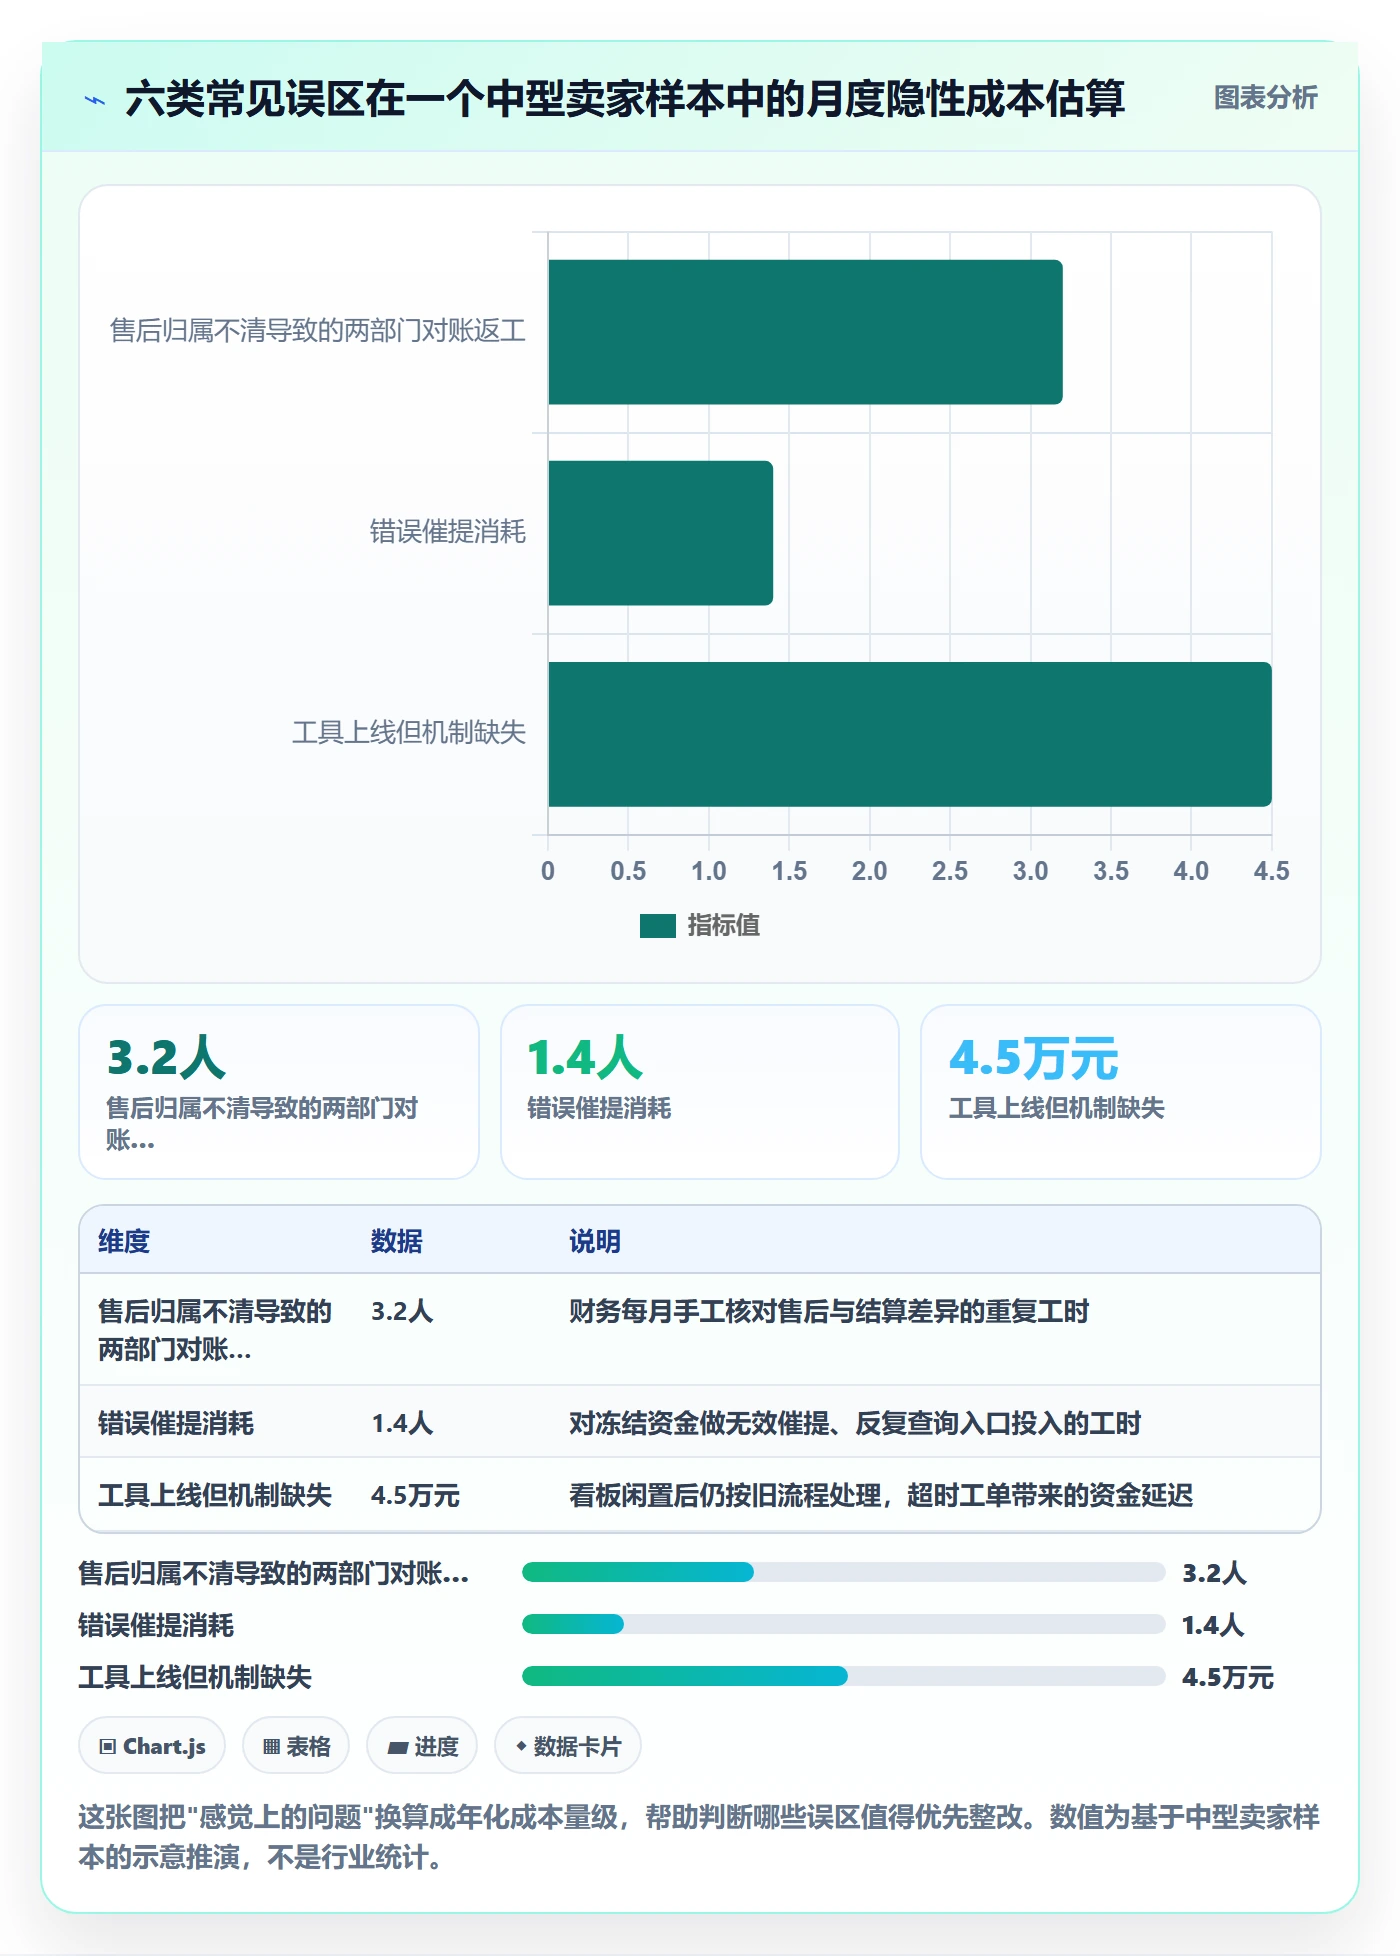Image resolution: width=1400 pixels, height=1956 pixels.
Task: Click the 售后归属不清 chart bar
Action: coord(805,332)
